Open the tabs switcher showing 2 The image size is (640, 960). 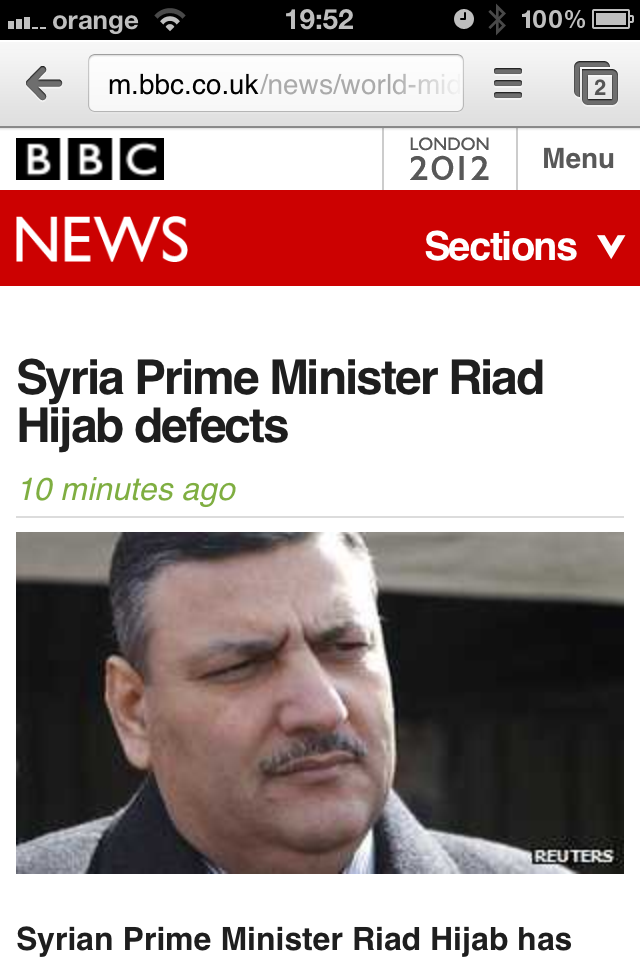click(x=596, y=83)
